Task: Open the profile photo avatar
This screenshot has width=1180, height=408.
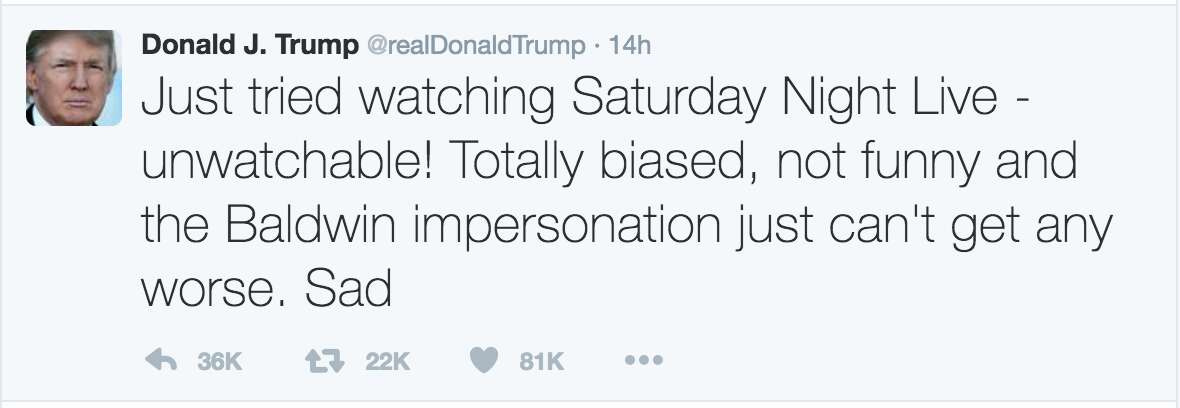Action: click(74, 78)
